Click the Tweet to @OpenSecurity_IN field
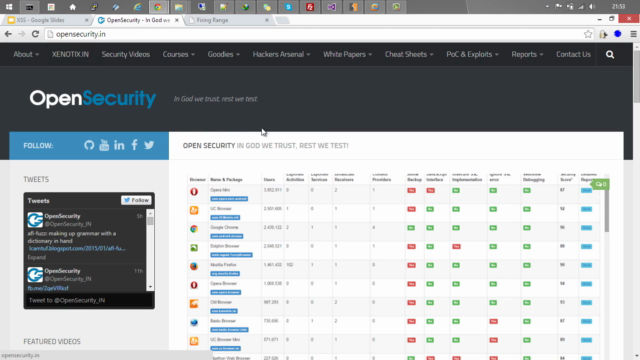 click(x=89, y=300)
